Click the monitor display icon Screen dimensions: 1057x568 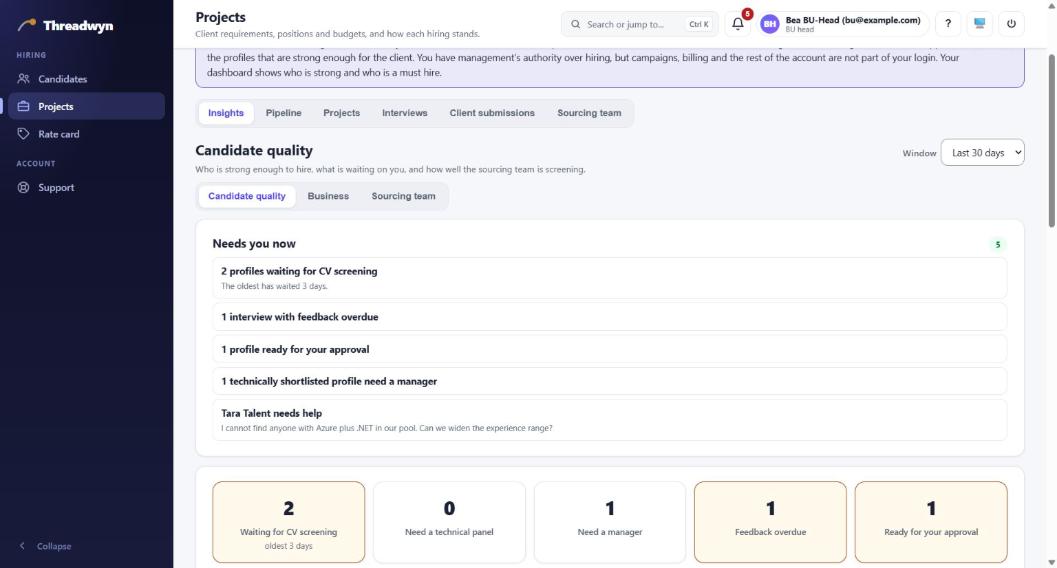point(979,24)
